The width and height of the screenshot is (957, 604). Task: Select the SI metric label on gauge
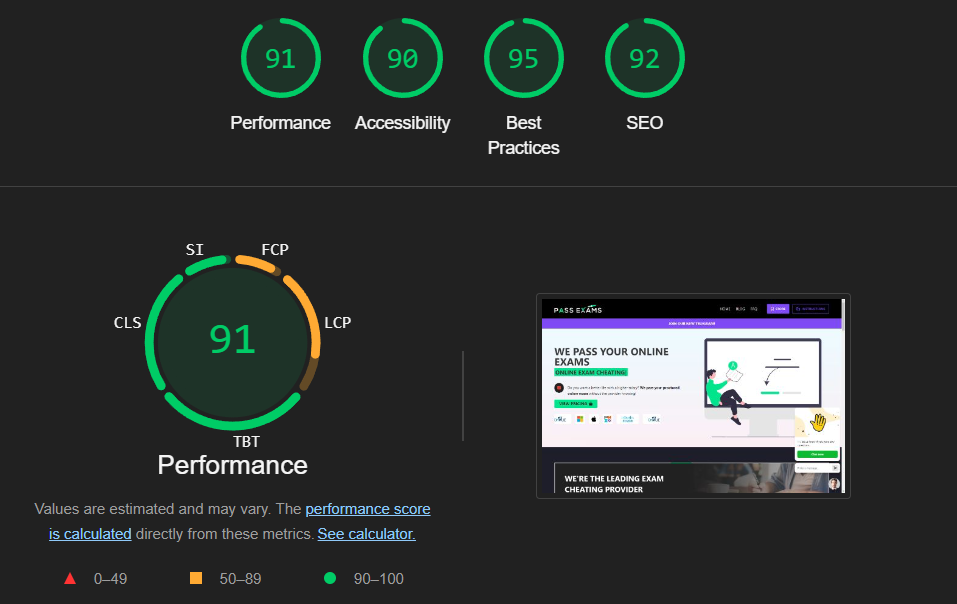(x=195, y=250)
